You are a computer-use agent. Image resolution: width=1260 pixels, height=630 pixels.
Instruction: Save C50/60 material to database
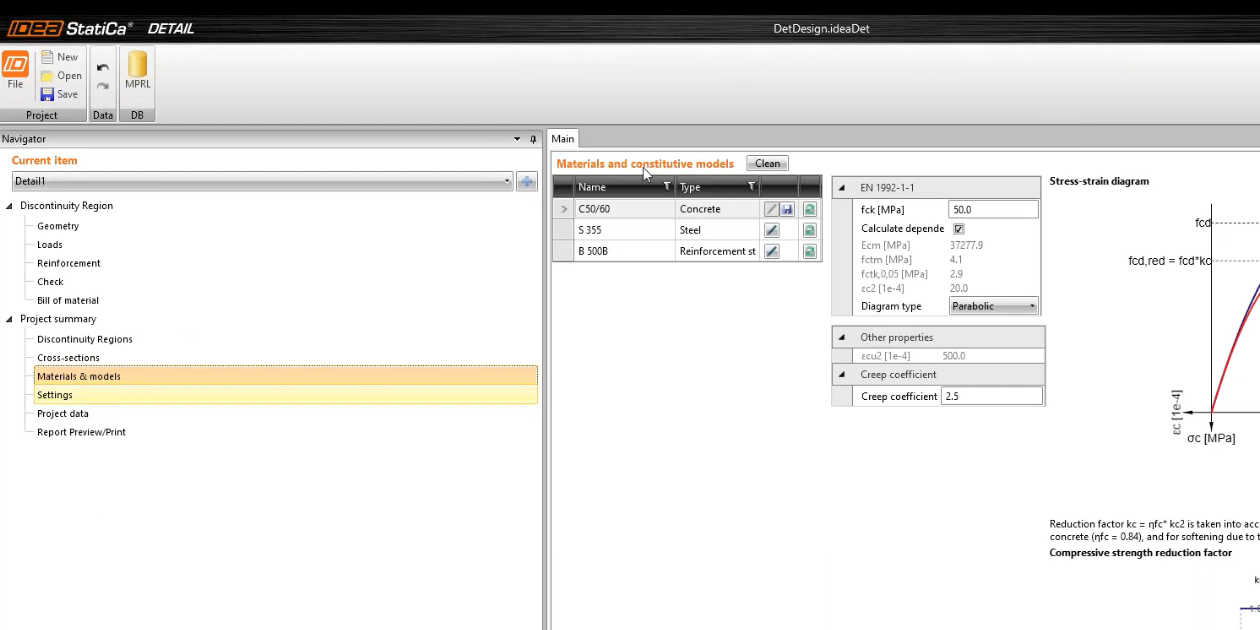(787, 209)
